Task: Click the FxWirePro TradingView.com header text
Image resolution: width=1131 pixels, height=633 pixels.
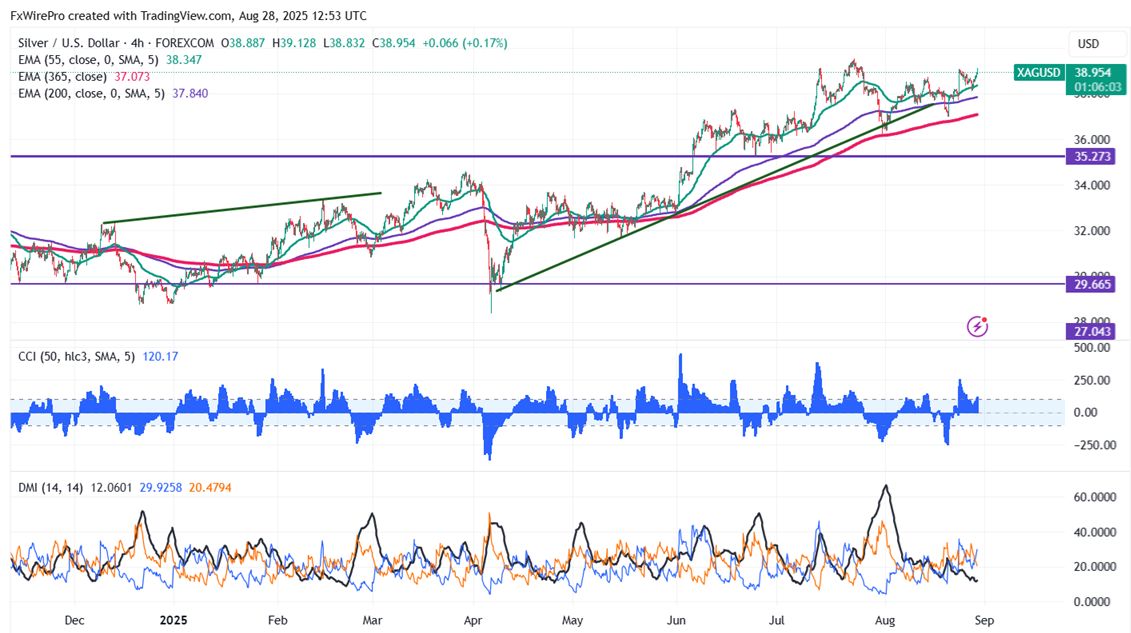Action: point(188,15)
